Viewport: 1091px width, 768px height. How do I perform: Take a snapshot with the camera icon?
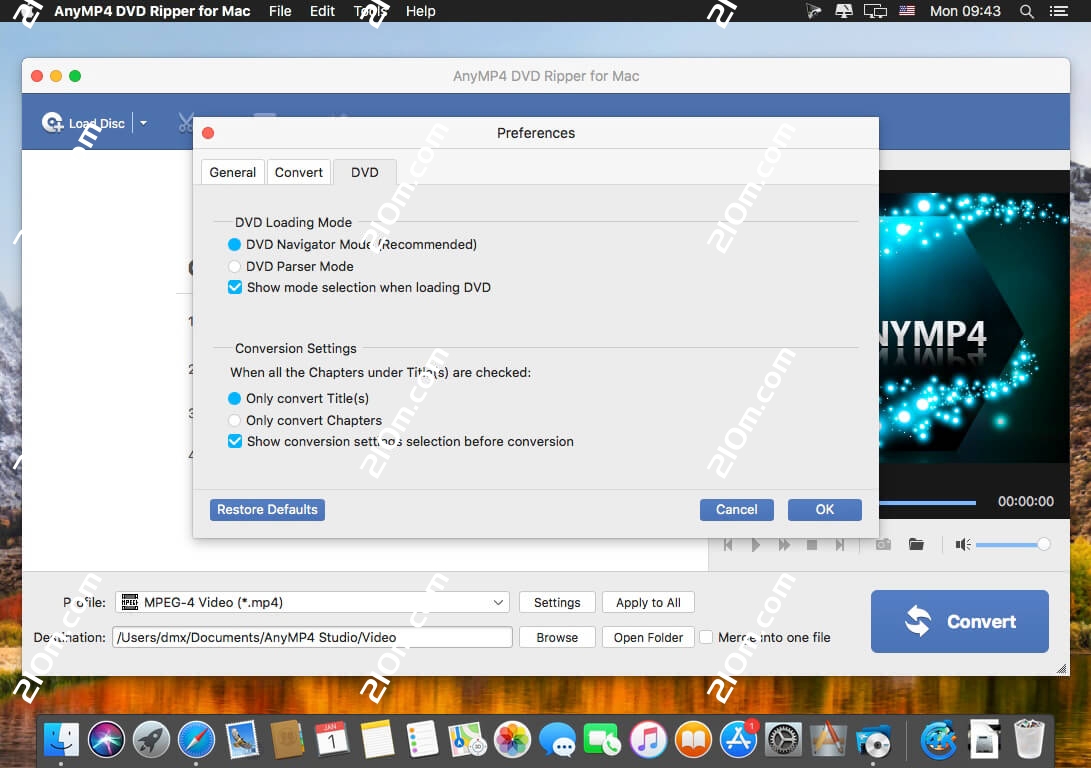point(883,544)
